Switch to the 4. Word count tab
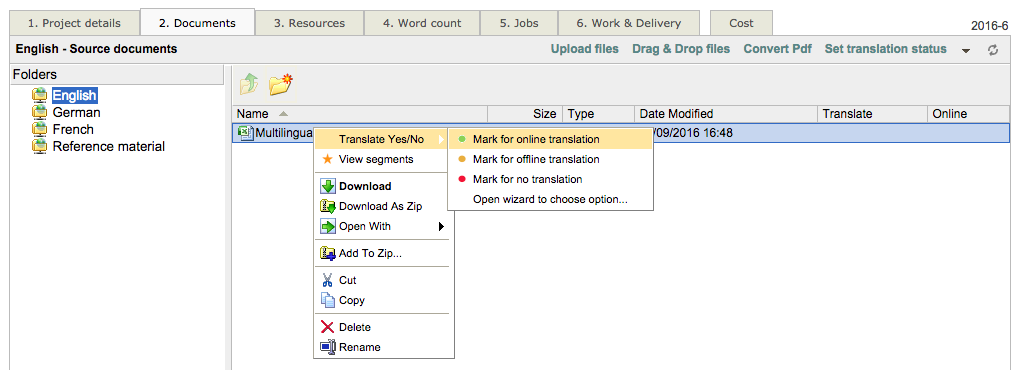The image size is (1019, 370). 422,23
